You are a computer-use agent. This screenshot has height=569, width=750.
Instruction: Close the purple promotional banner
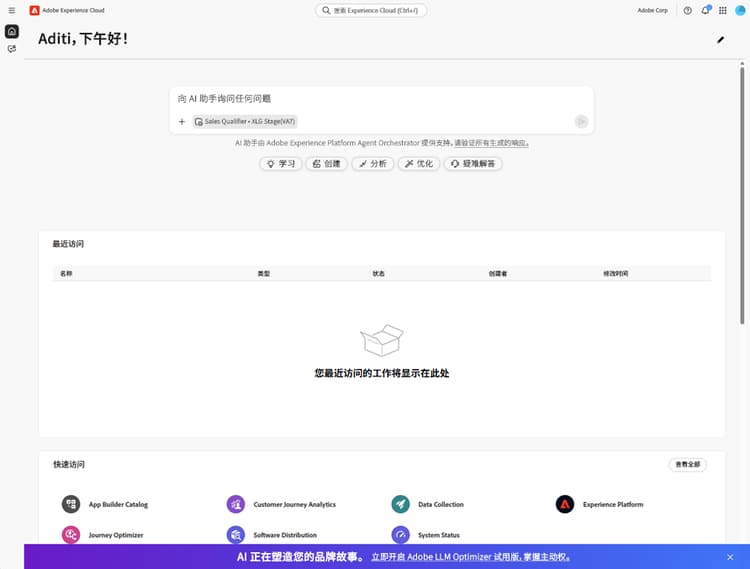730,557
